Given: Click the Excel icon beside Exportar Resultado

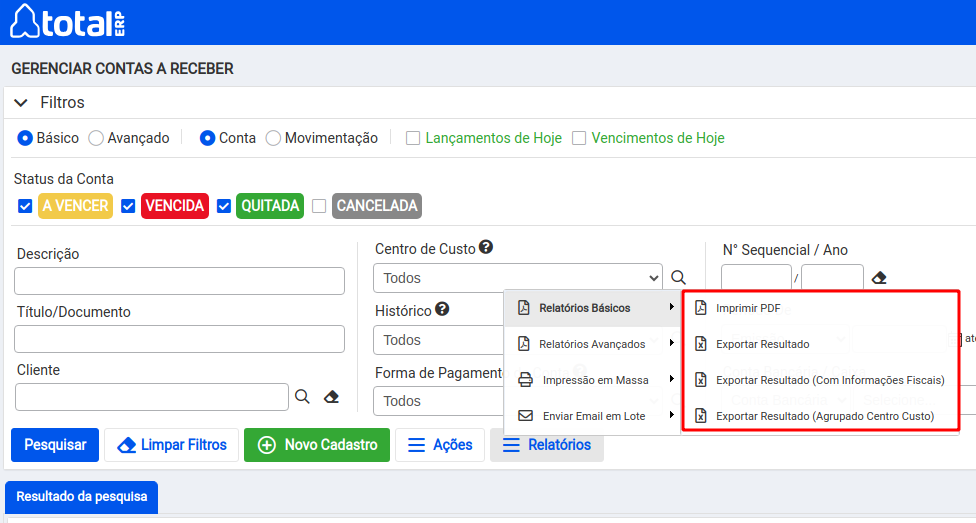Looking at the screenshot, I should pos(701,344).
